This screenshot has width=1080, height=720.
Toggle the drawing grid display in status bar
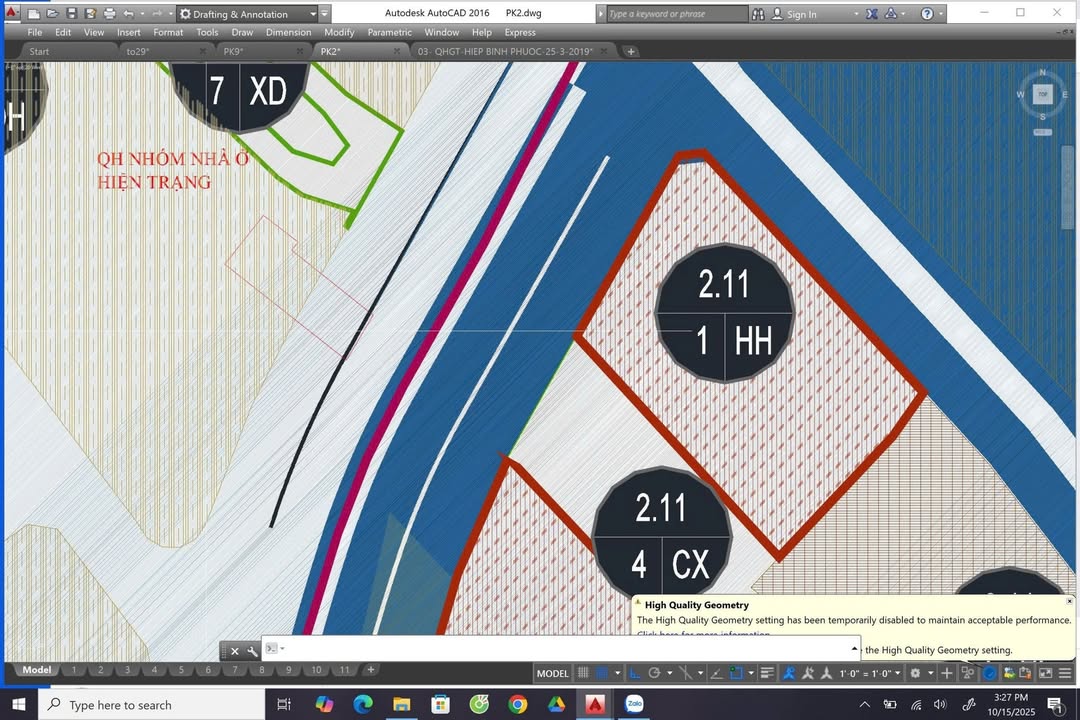[584, 673]
